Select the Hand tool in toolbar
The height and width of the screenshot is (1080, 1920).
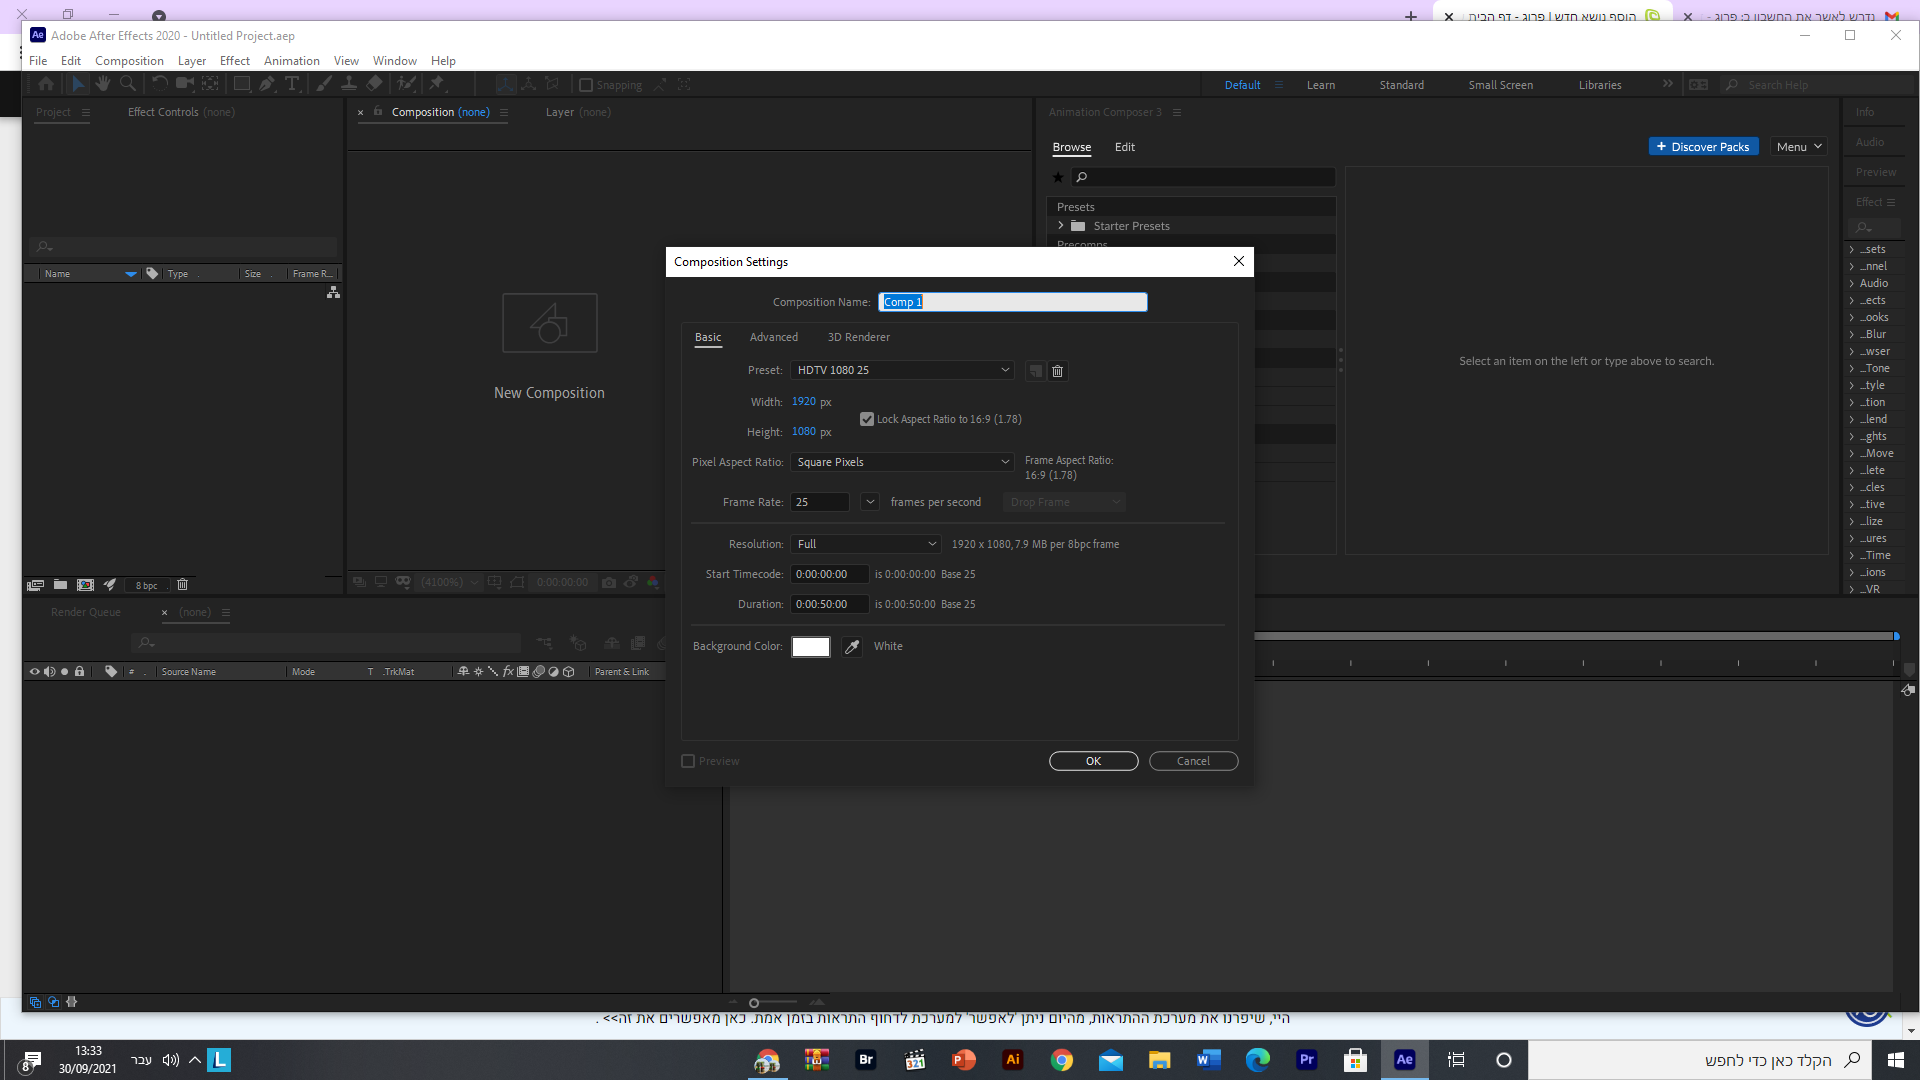pos(102,84)
